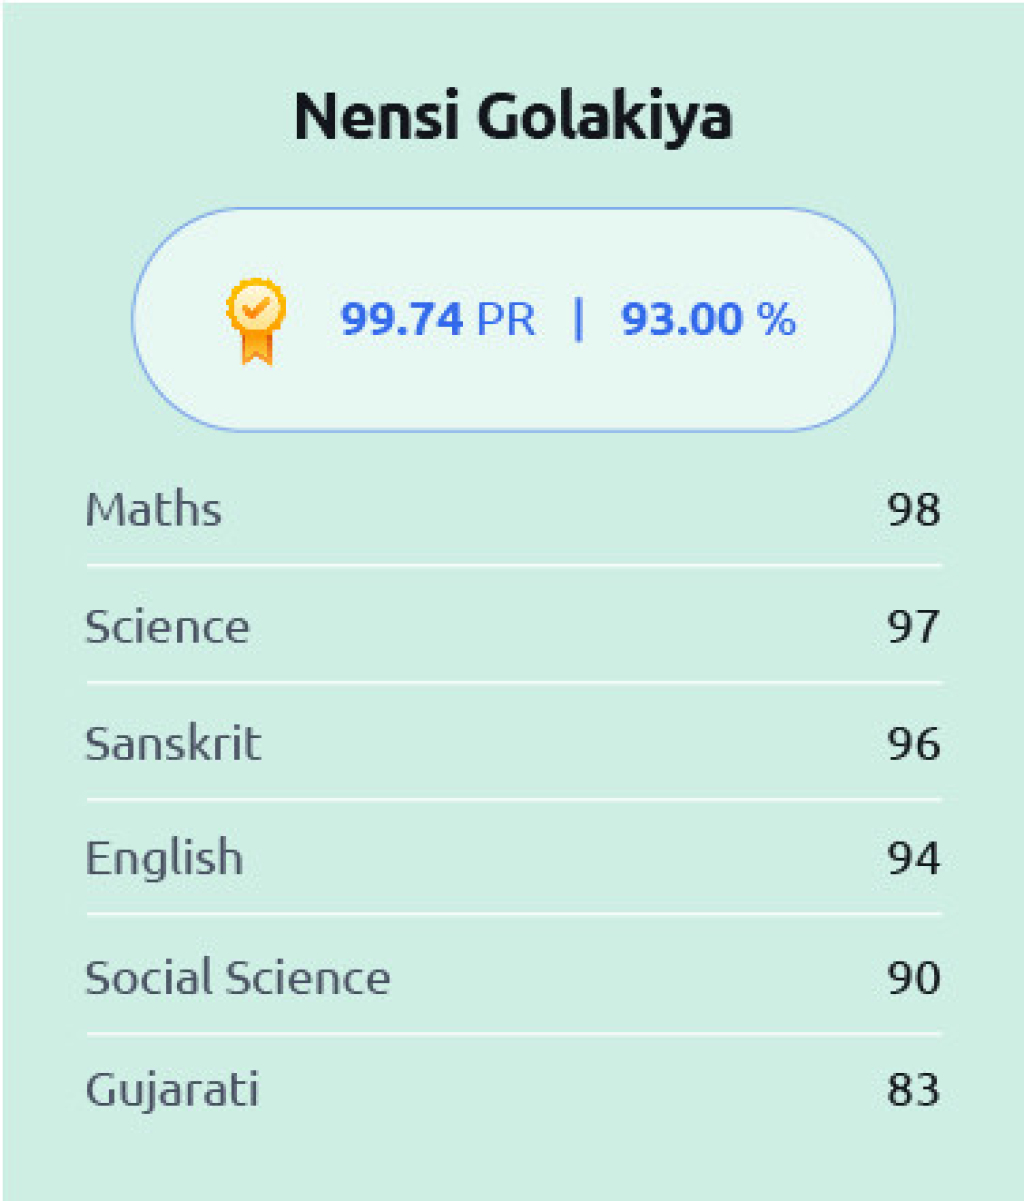Click the separator line between Maths and Science

[x=513, y=565]
